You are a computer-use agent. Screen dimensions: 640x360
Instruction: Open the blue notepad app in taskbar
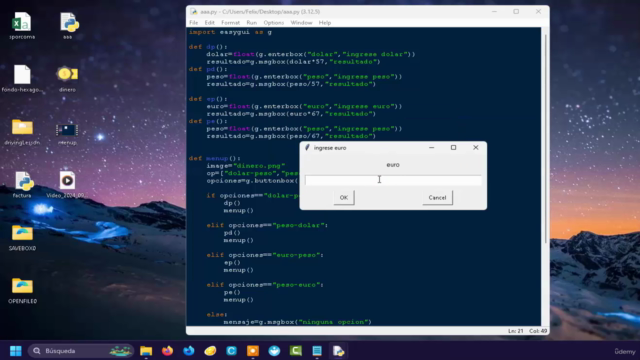(x=317, y=351)
